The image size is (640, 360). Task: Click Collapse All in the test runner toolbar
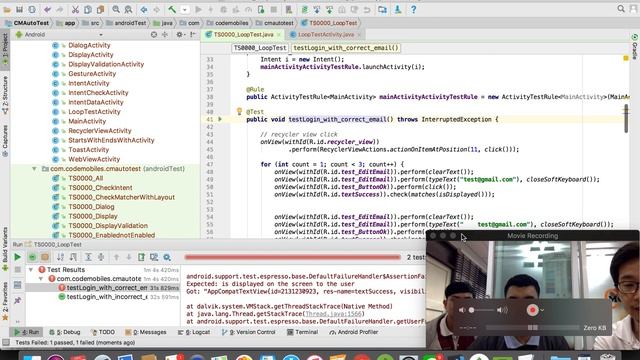pos(101,257)
